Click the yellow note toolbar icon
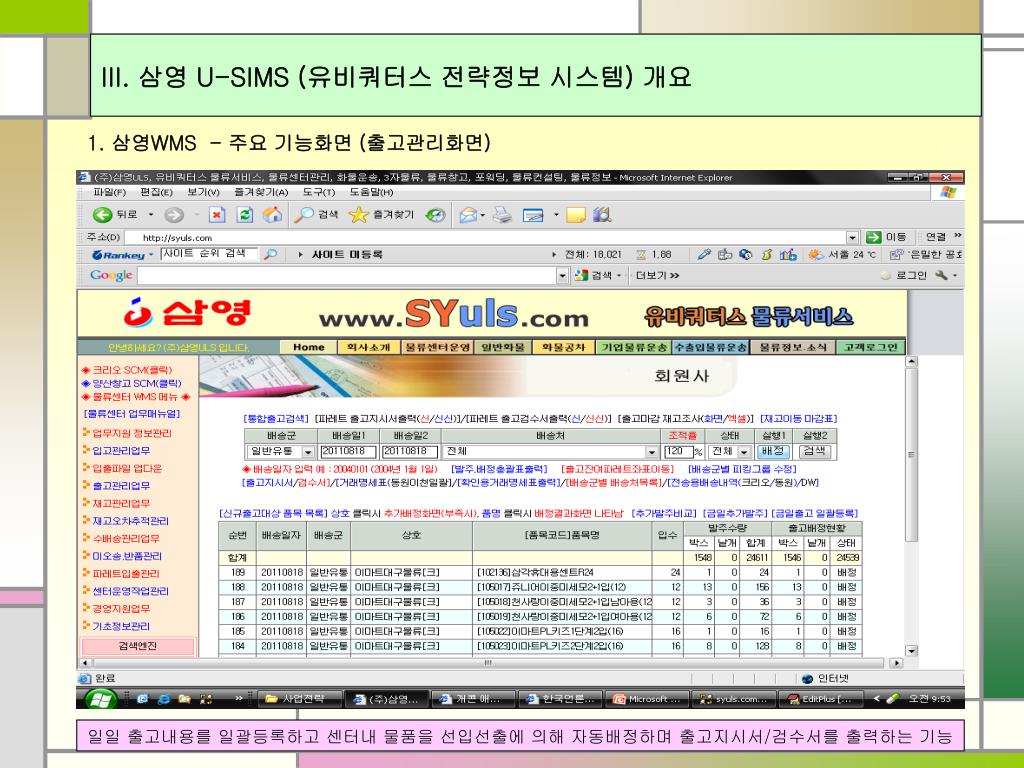This screenshot has height=768, width=1024. 575,215
